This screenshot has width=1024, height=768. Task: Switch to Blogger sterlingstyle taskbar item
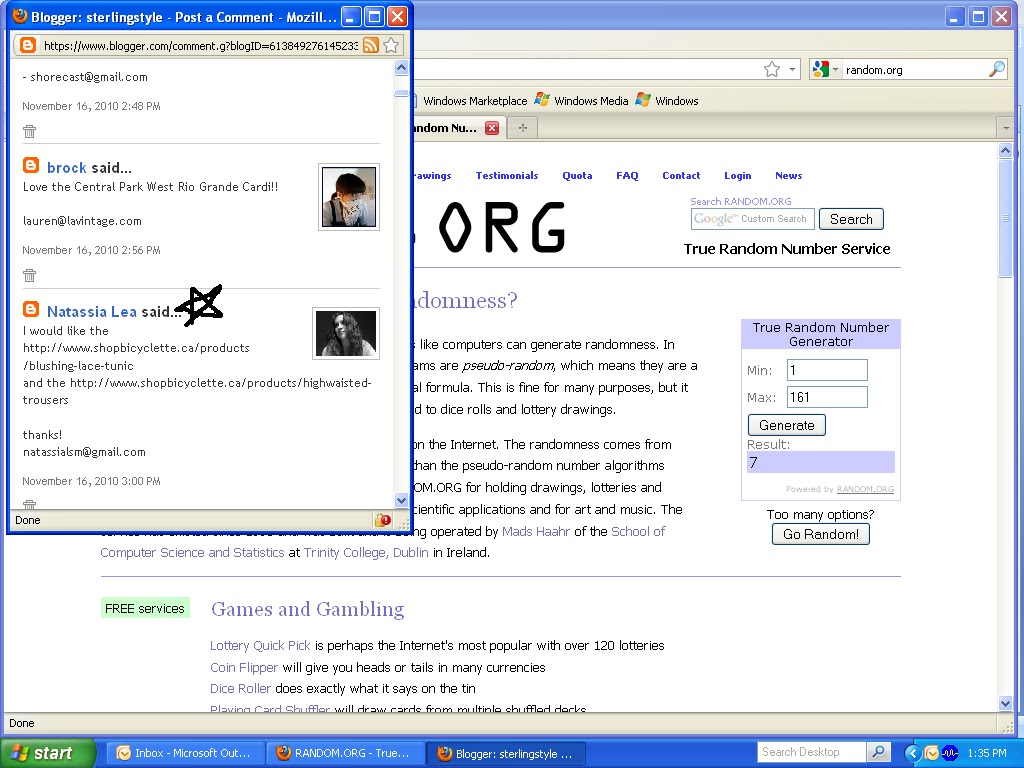pos(505,754)
